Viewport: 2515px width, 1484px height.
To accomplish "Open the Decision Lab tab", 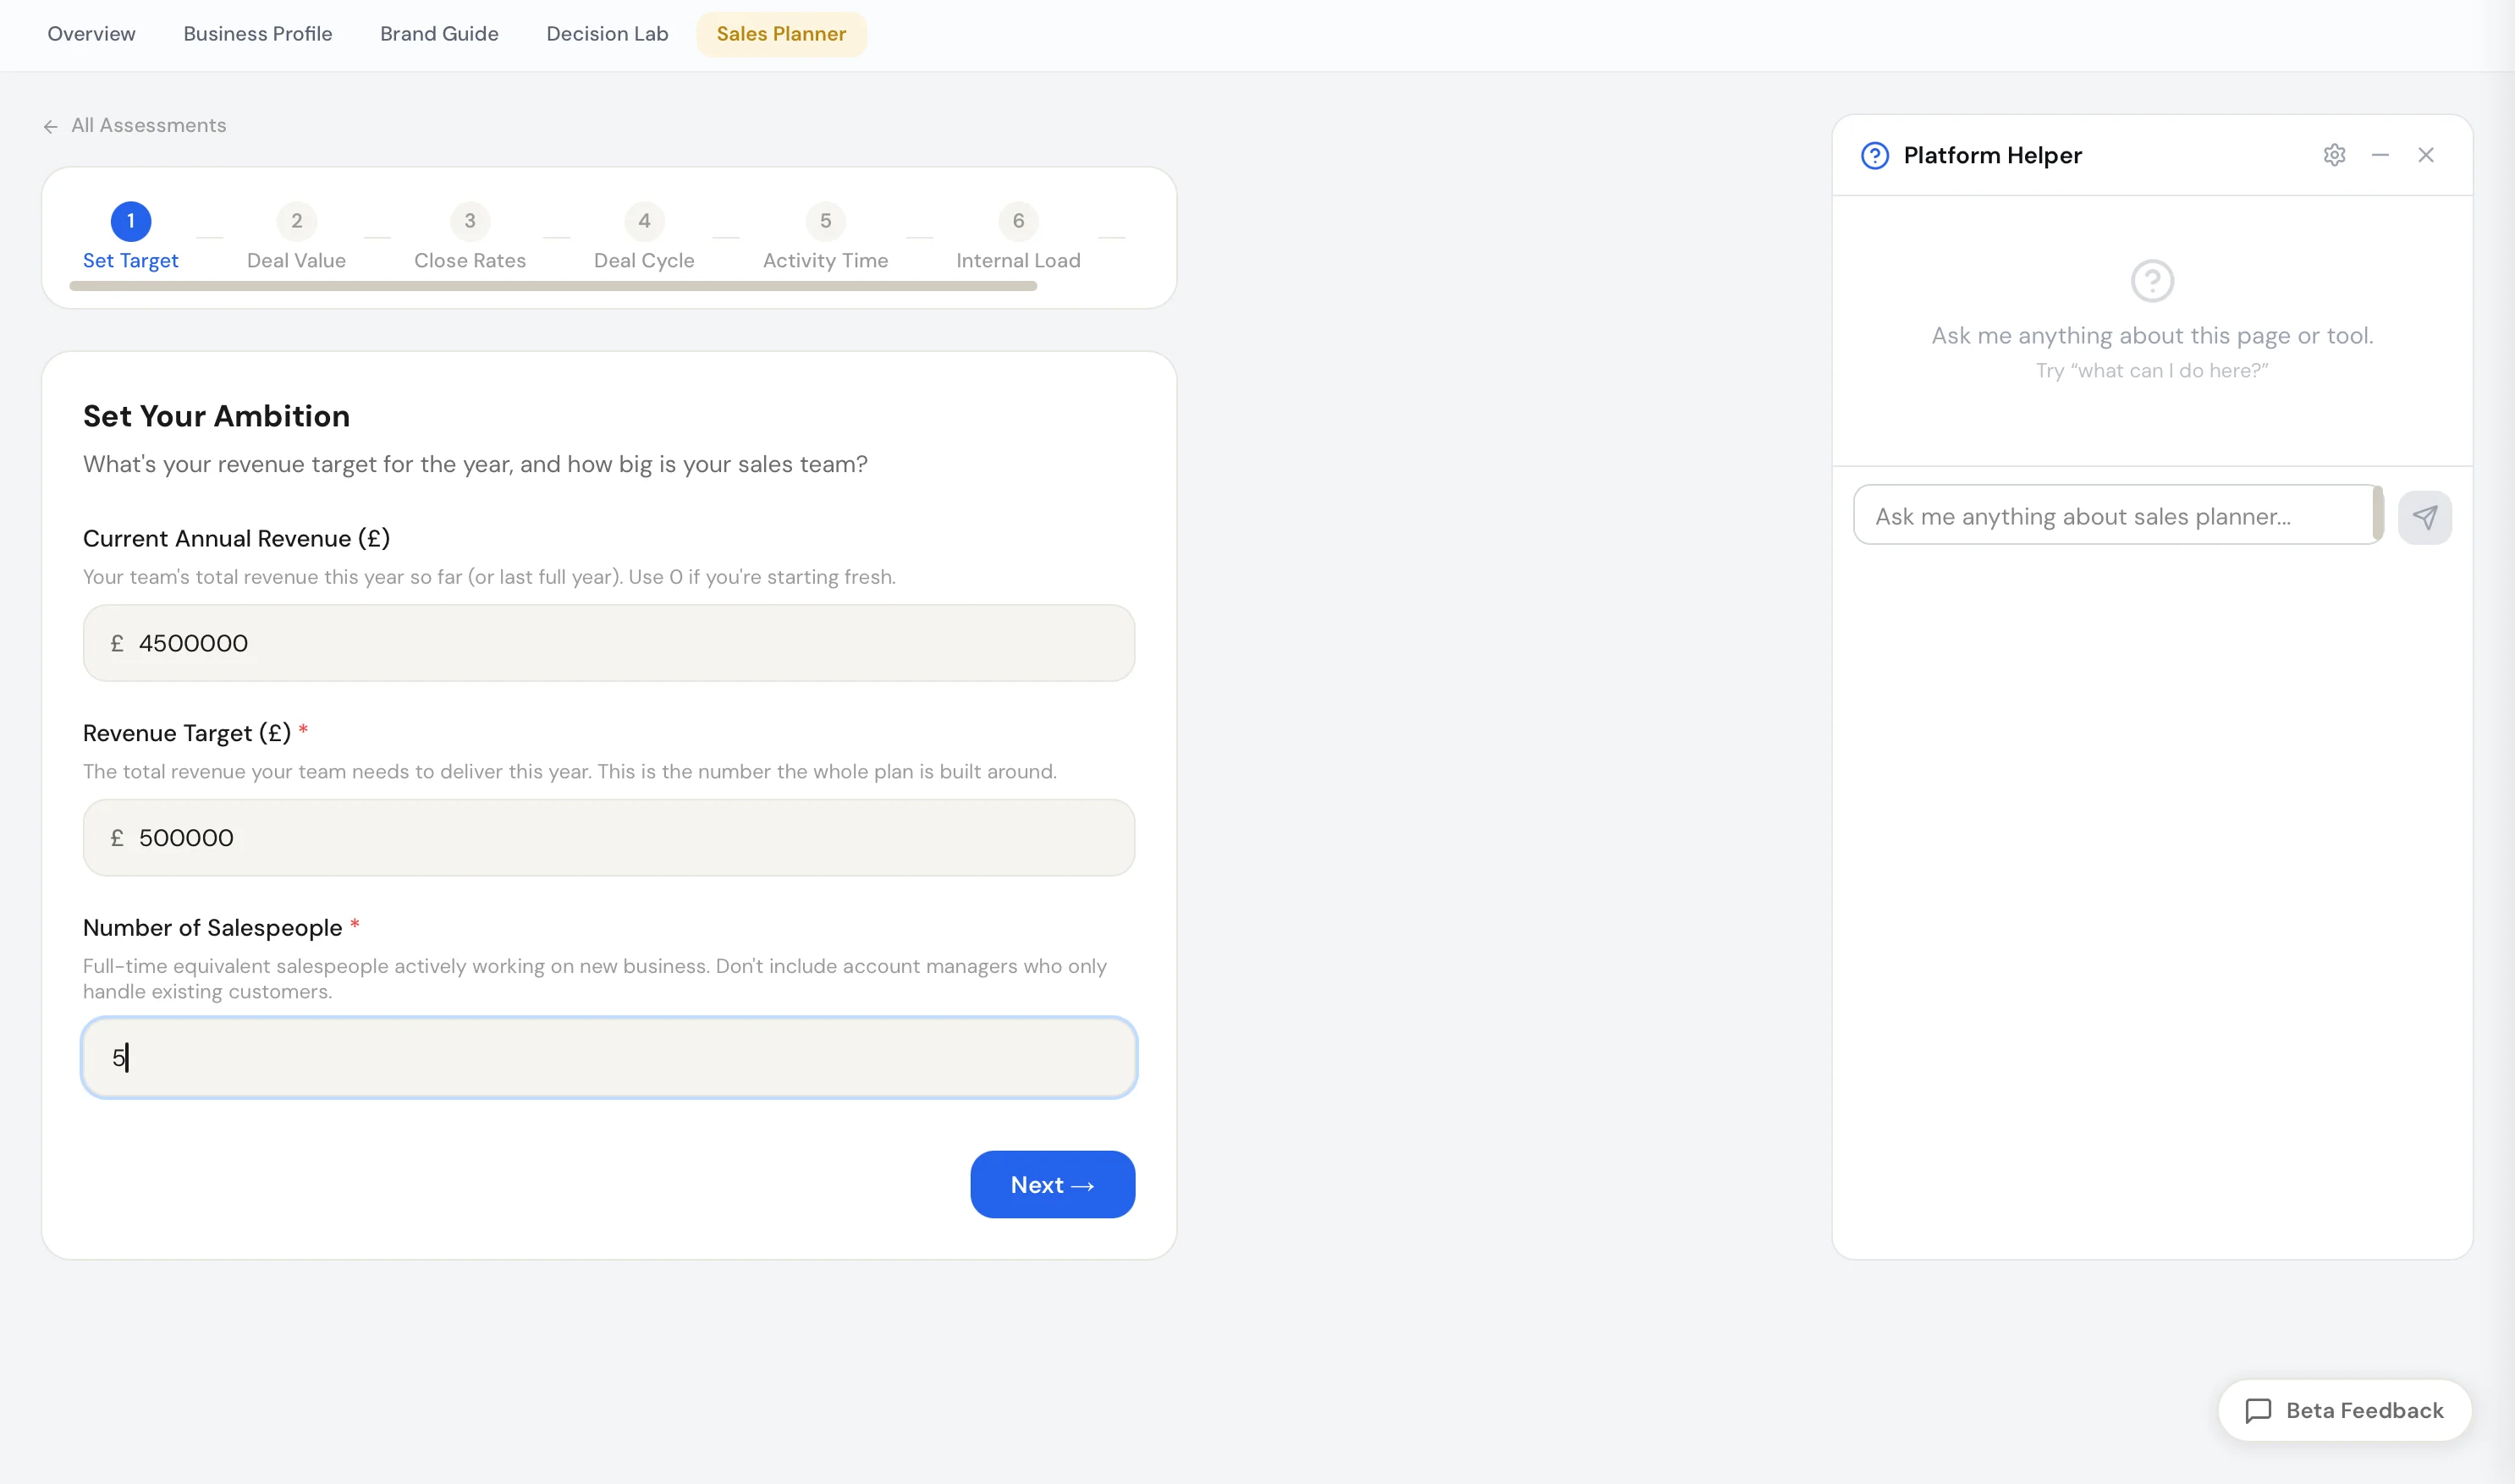I will click(x=607, y=33).
